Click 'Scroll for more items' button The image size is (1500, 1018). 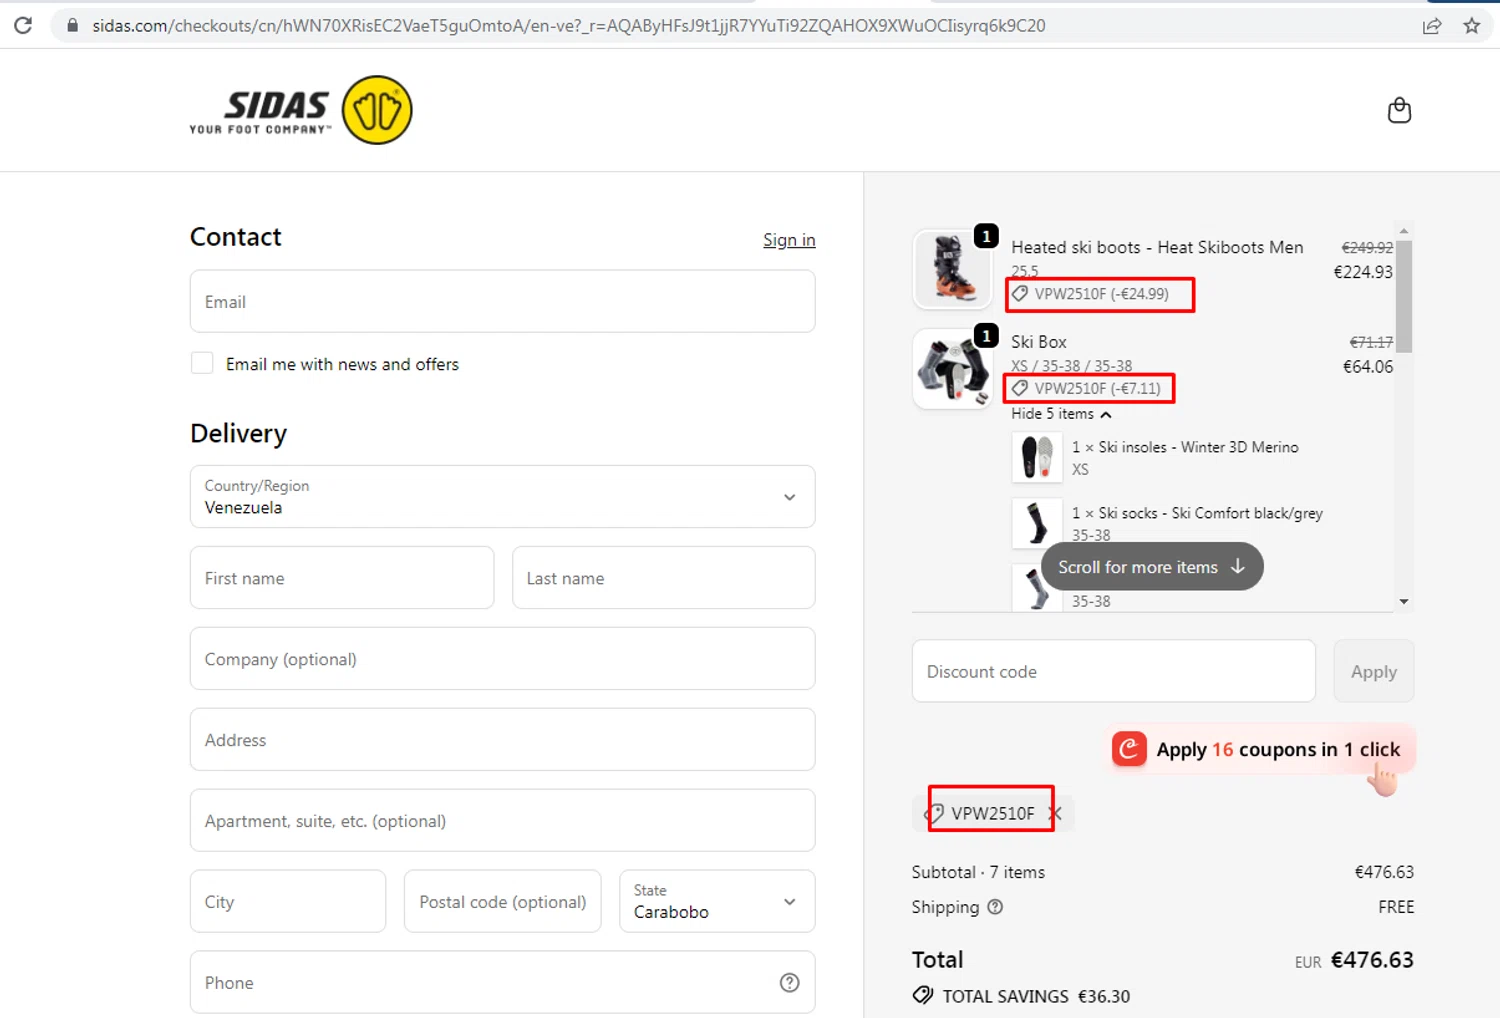[1152, 567]
